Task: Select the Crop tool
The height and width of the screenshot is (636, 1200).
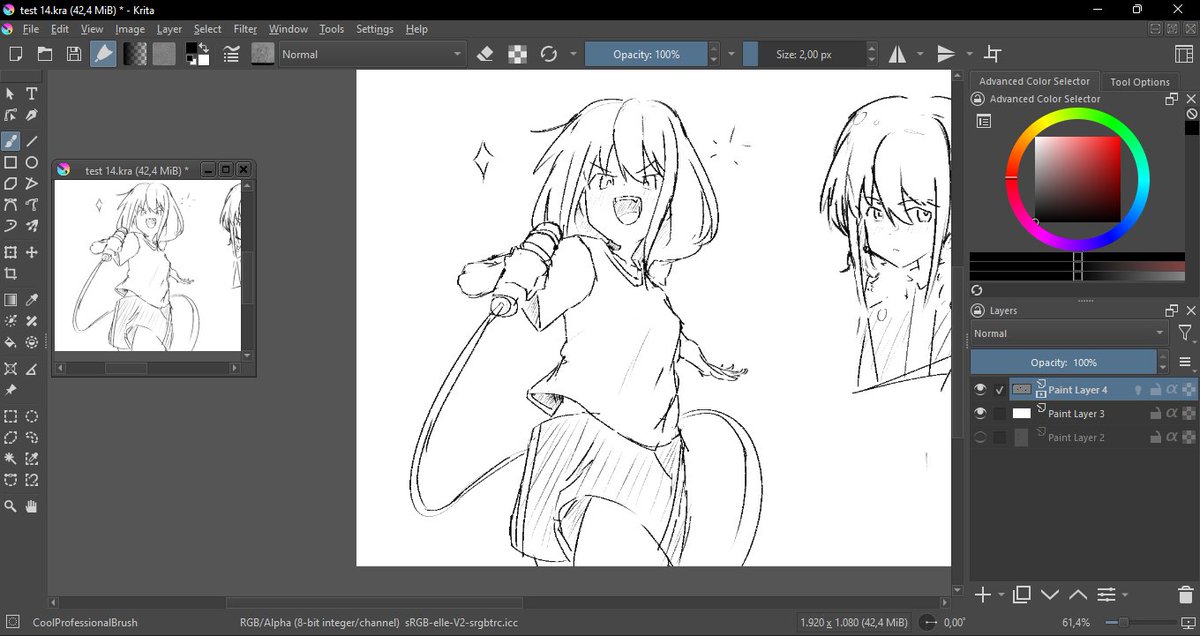Action: click(x=10, y=273)
